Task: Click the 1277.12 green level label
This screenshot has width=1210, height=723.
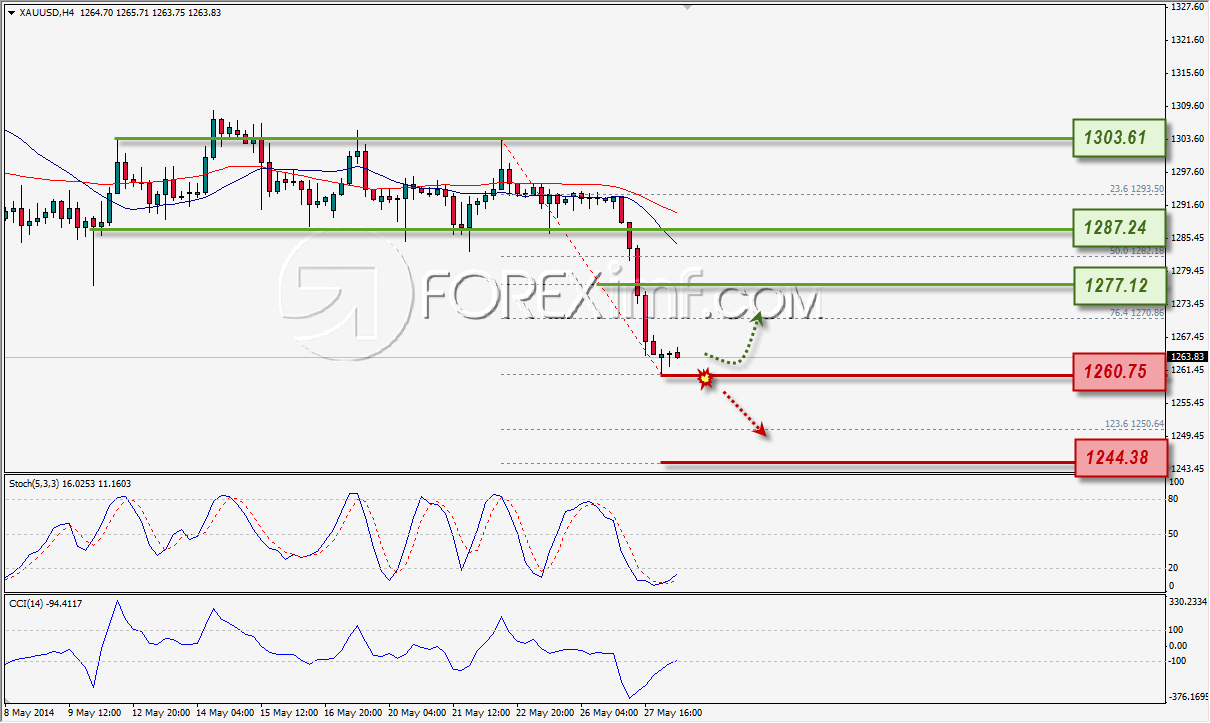Action: [1120, 286]
